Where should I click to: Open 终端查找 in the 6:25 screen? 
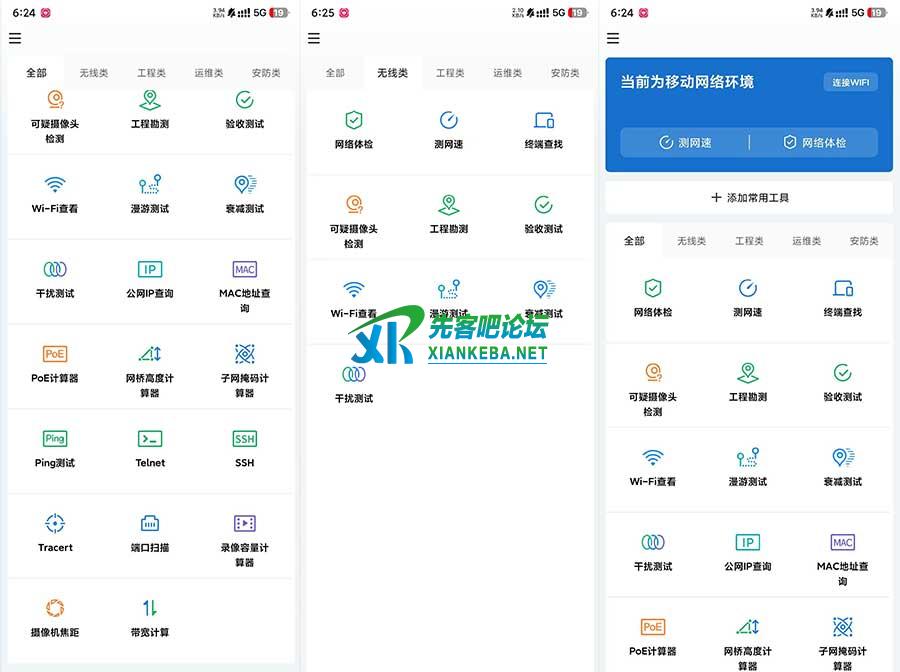(543, 128)
